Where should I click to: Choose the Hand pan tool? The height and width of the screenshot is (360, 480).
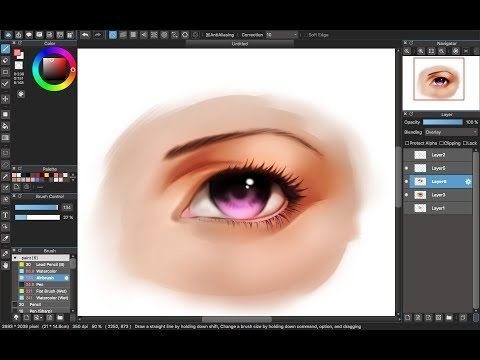(5, 265)
